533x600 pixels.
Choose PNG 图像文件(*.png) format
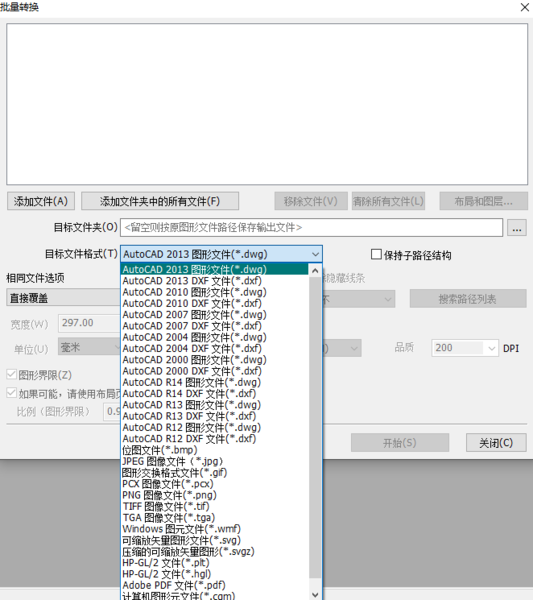tap(215, 495)
